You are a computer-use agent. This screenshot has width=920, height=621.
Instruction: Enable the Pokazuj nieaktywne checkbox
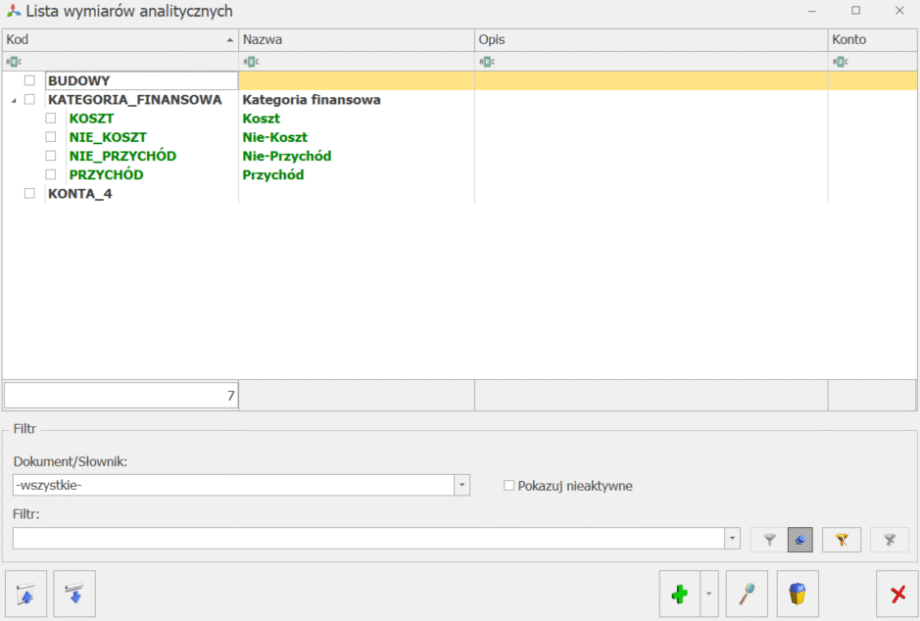(x=509, y=486)
